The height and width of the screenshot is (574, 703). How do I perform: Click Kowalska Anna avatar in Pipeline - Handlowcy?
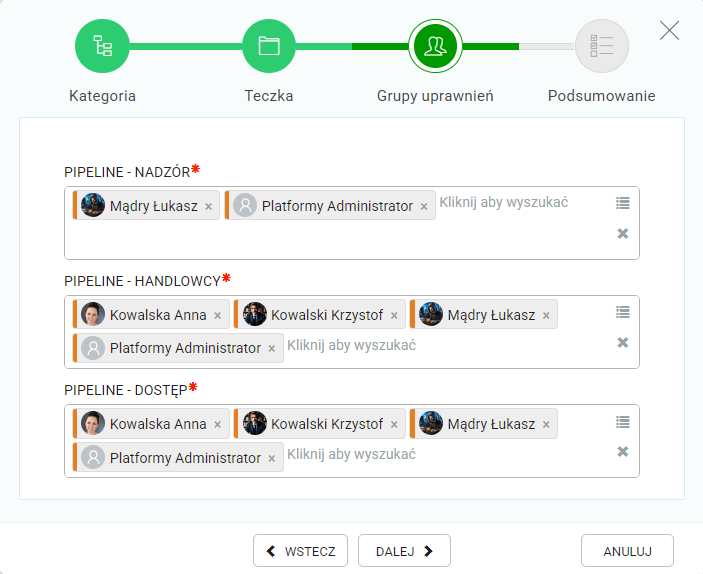click(93, 314)
